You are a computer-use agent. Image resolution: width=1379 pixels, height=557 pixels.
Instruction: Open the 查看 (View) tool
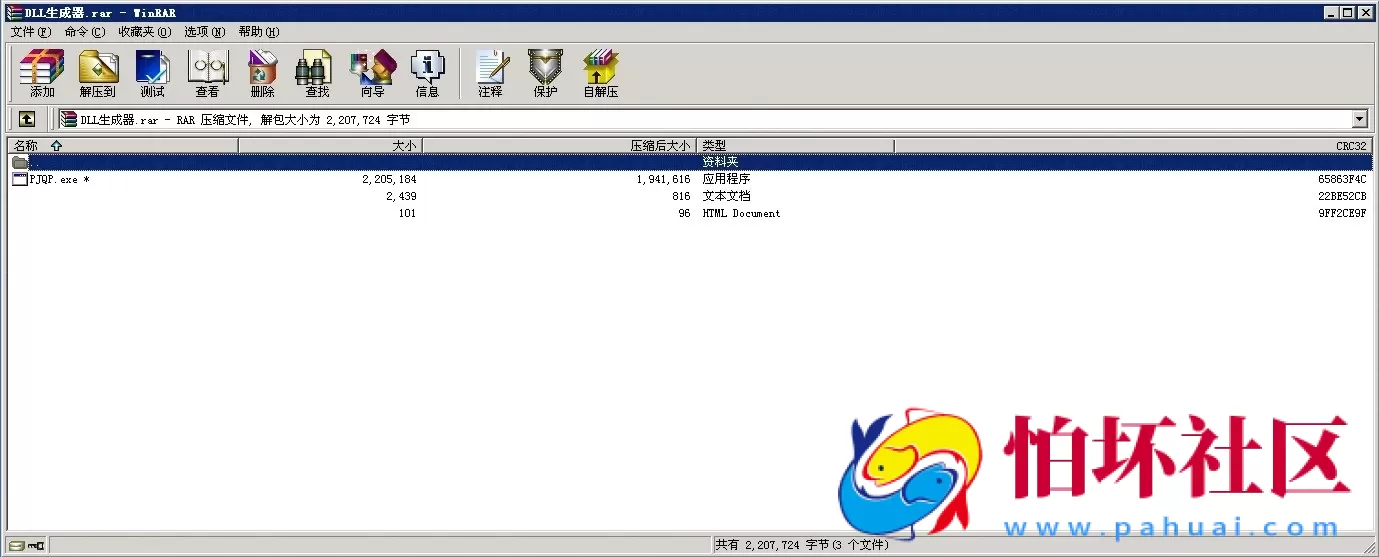click(x=208, y=73)
